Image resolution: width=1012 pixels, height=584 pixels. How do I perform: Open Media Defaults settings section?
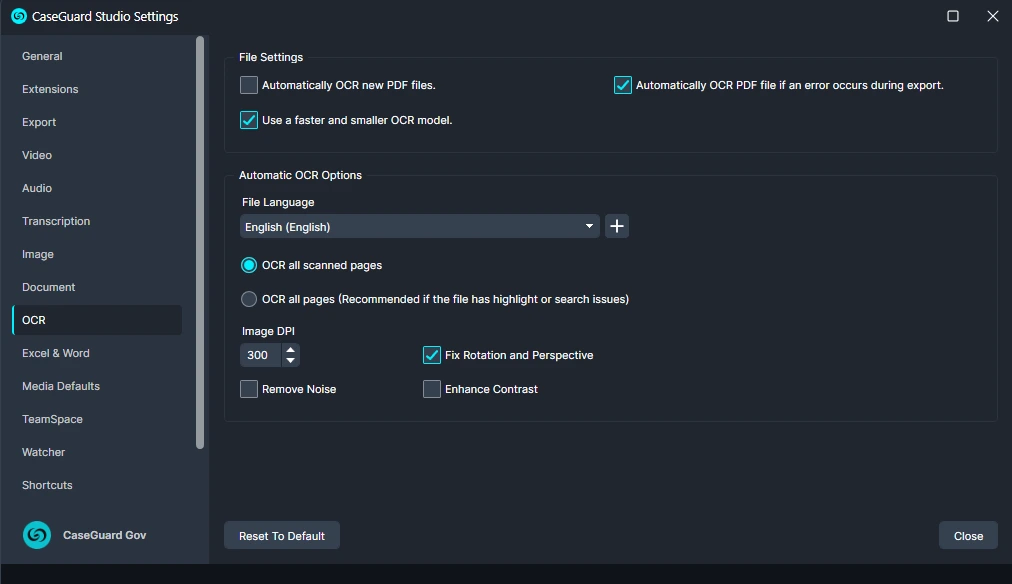97,386
